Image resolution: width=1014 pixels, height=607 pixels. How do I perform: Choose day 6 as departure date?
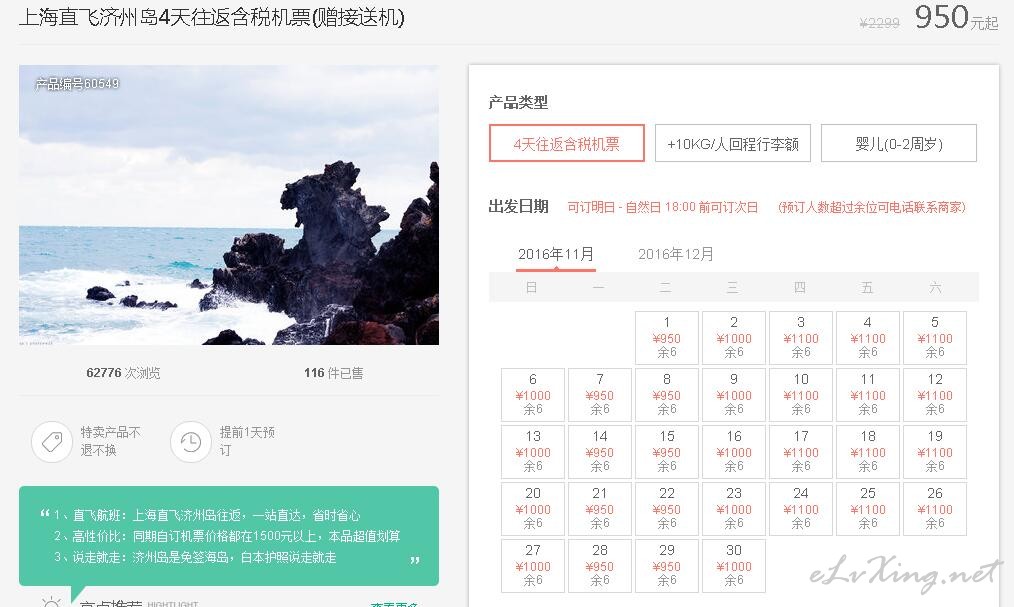(x=533, y=394)
